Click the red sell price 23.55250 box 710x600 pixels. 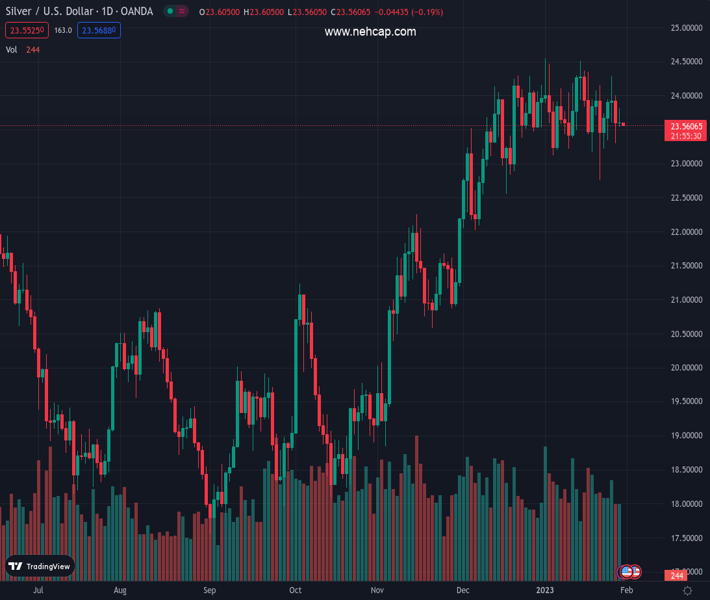point(26,30)
